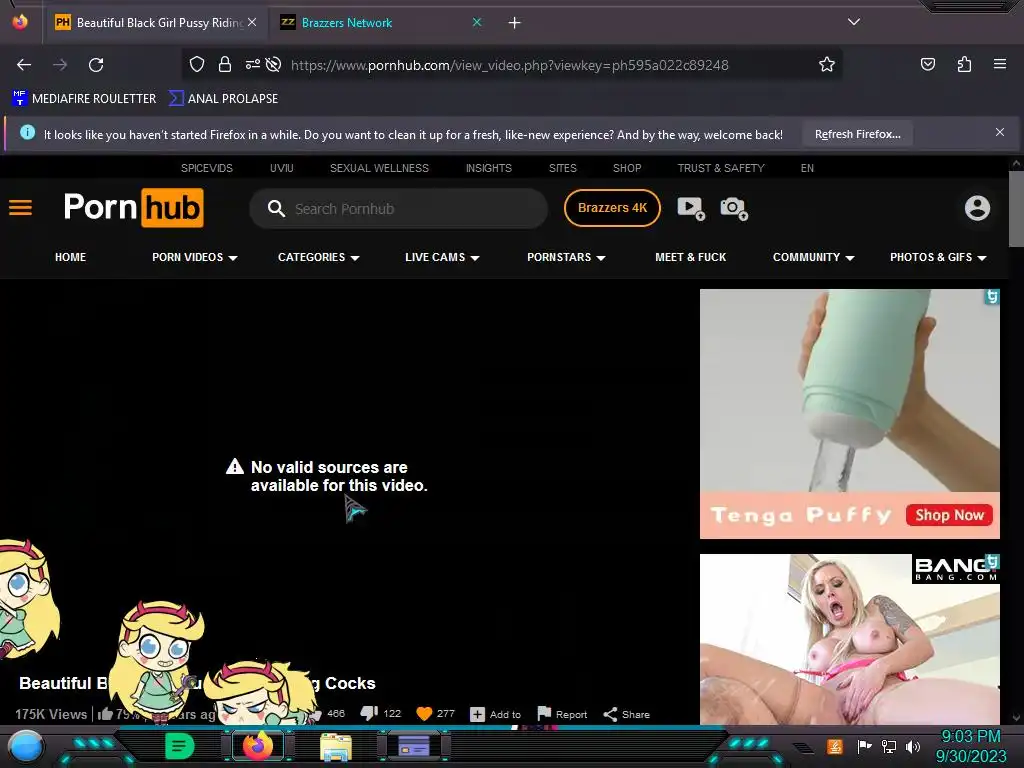Open the Action Center flag icon
1024x768 pixels.
(x=864, y=746)
